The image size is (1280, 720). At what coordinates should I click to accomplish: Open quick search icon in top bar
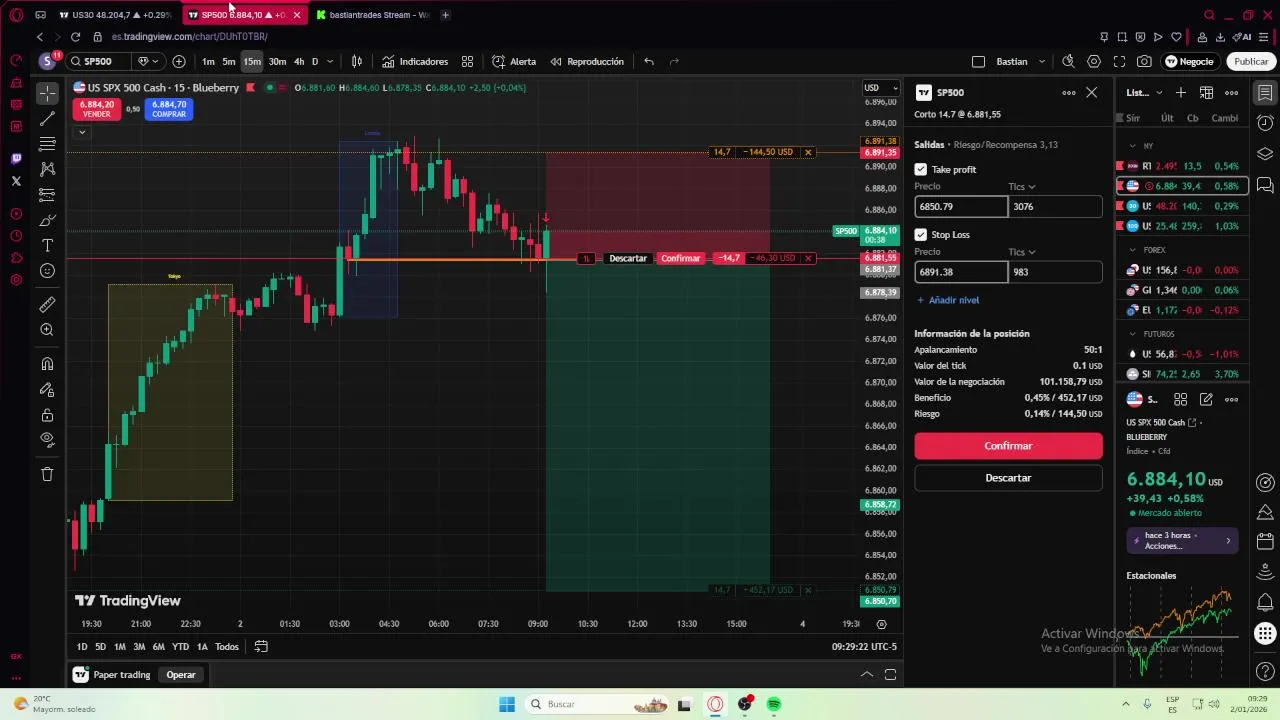pos(1068,61)
